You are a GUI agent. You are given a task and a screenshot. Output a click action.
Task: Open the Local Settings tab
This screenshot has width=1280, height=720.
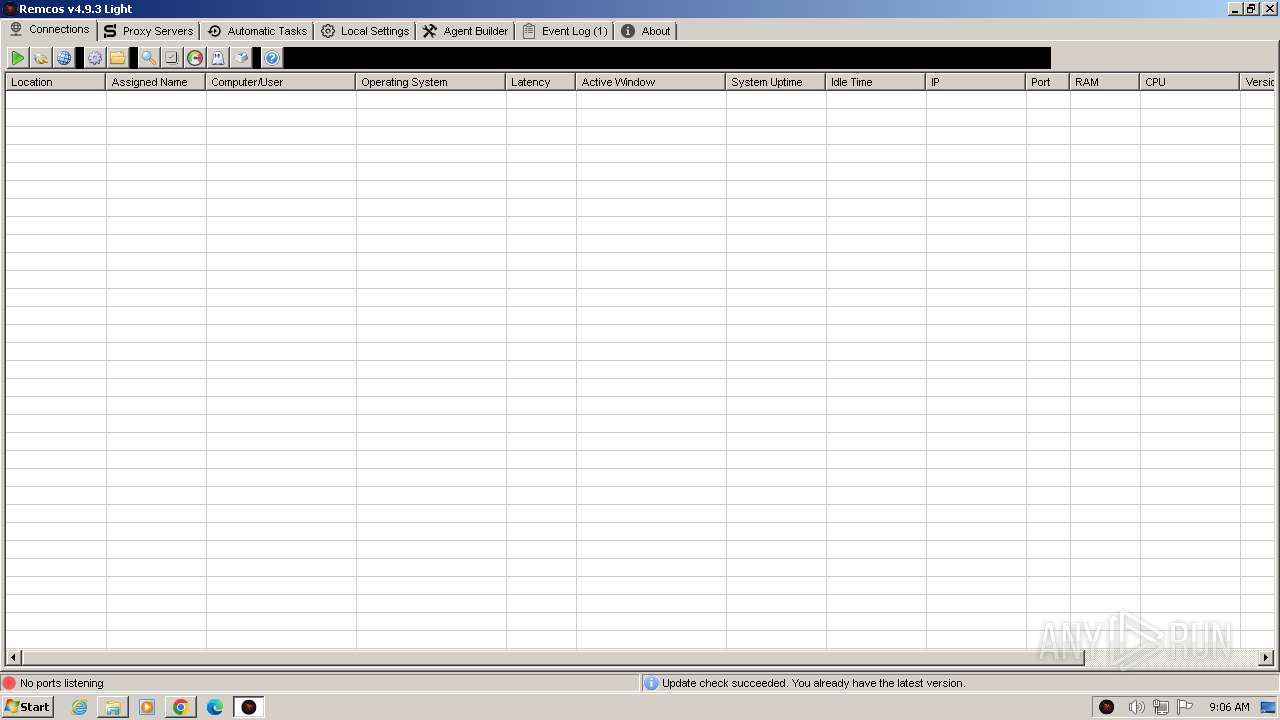[x=365, y=31]
